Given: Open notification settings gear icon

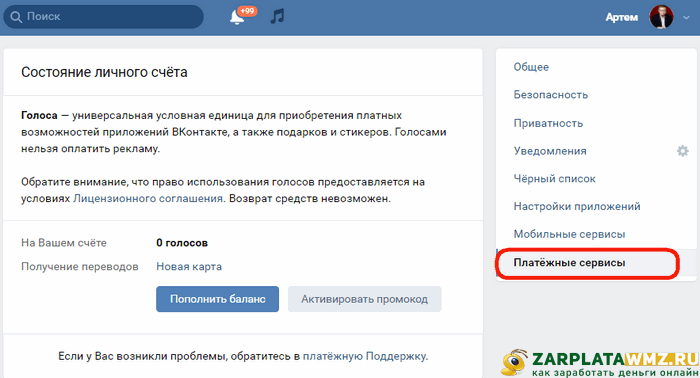Looking at the screenshot, I should tap(682, 151).
